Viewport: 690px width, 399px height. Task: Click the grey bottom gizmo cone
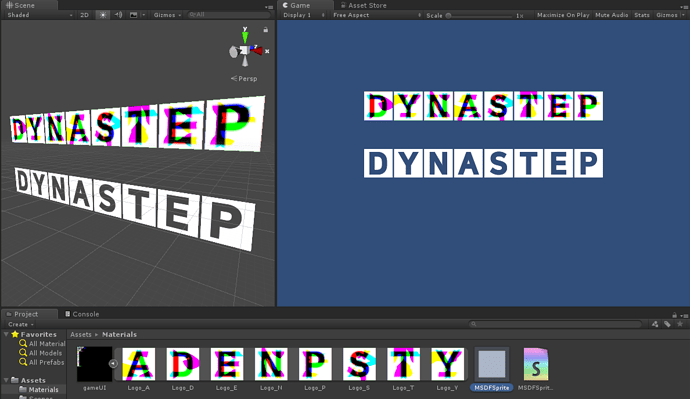click(245, 62)
